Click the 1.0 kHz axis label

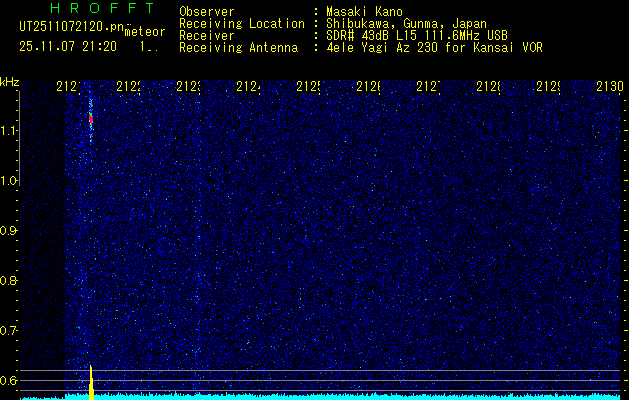[8, 181]
